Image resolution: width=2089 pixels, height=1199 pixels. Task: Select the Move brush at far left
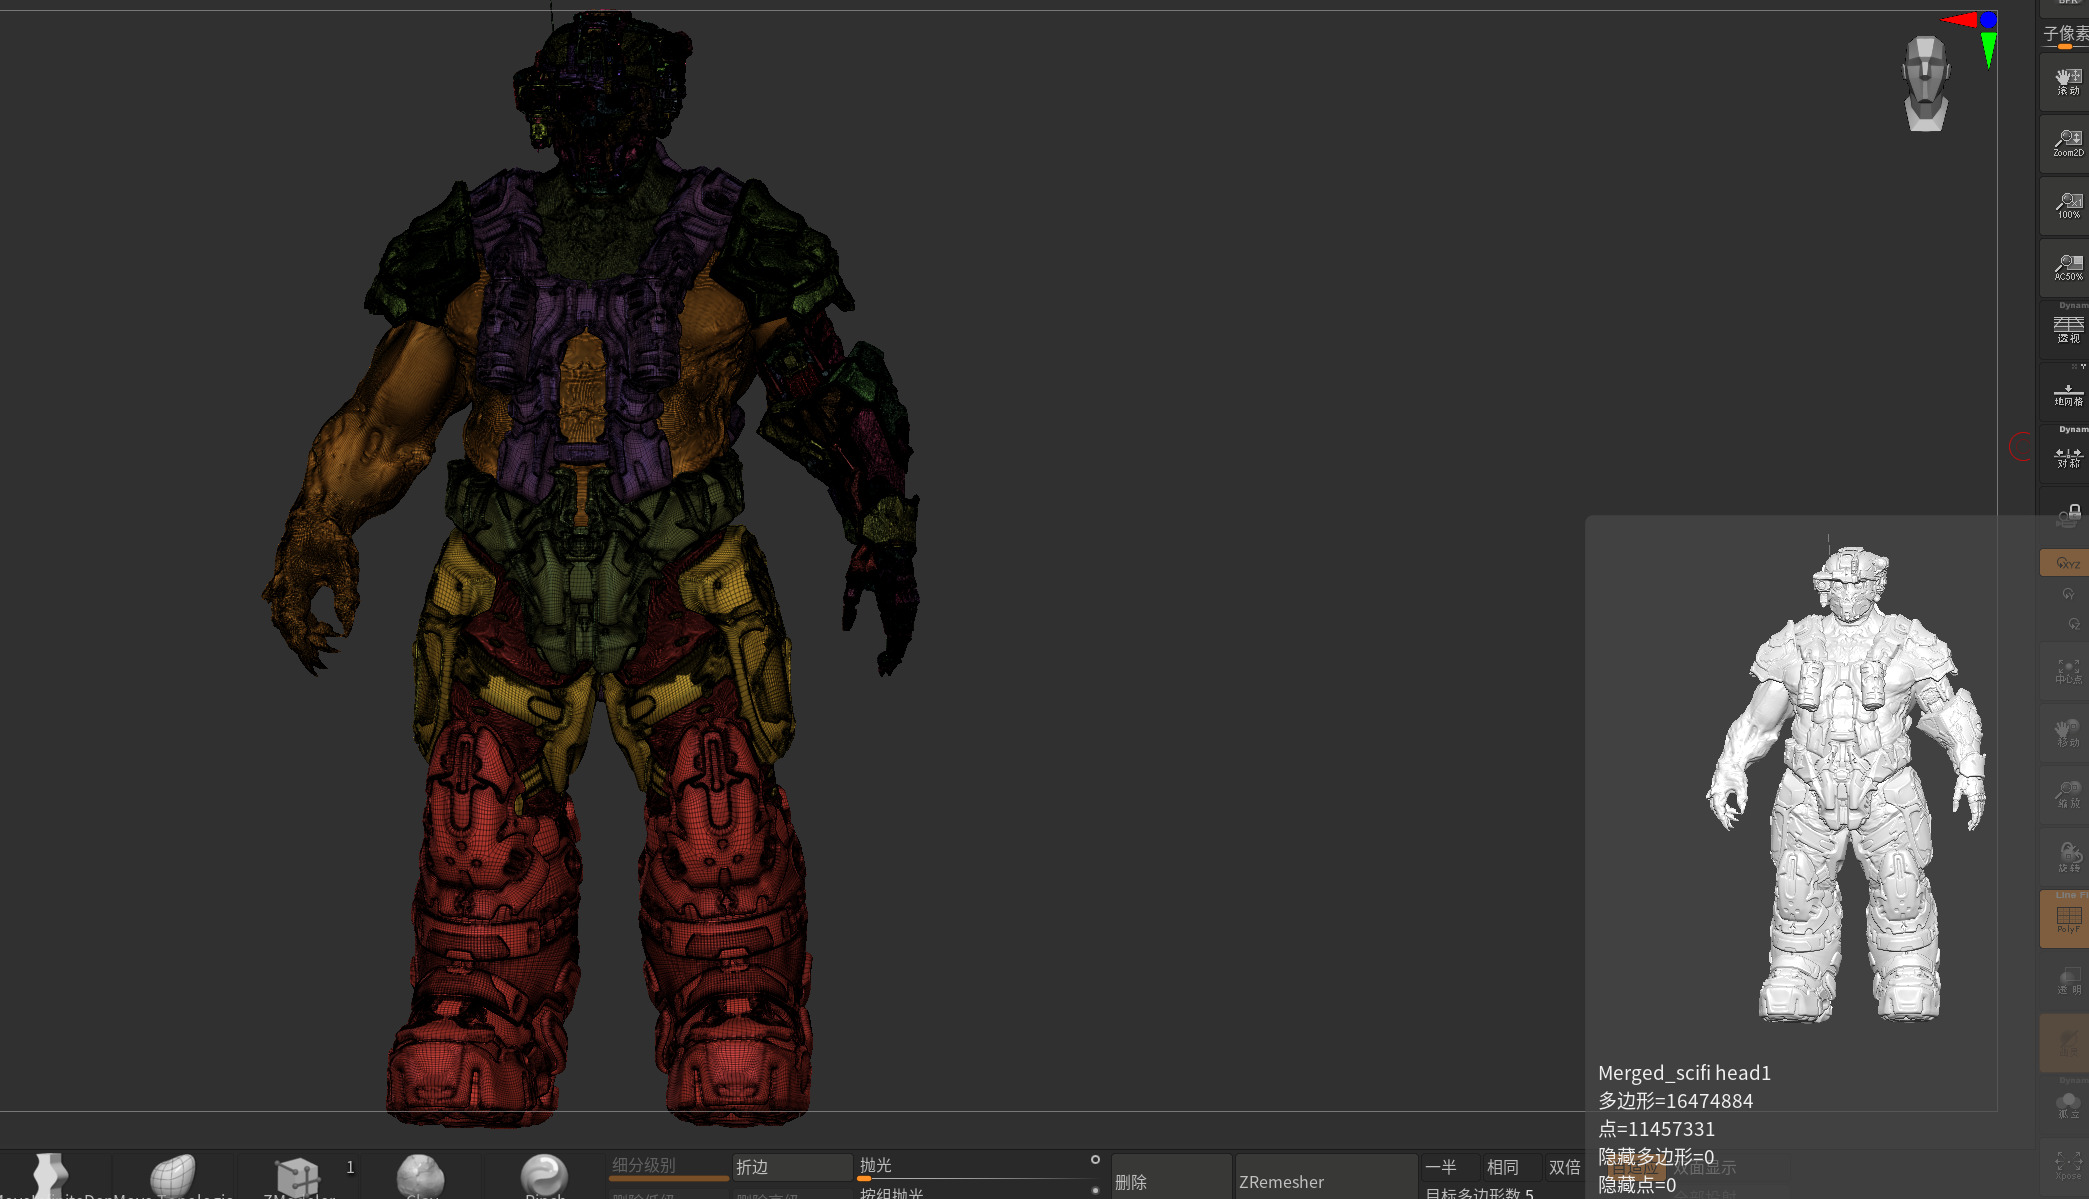50,1176
